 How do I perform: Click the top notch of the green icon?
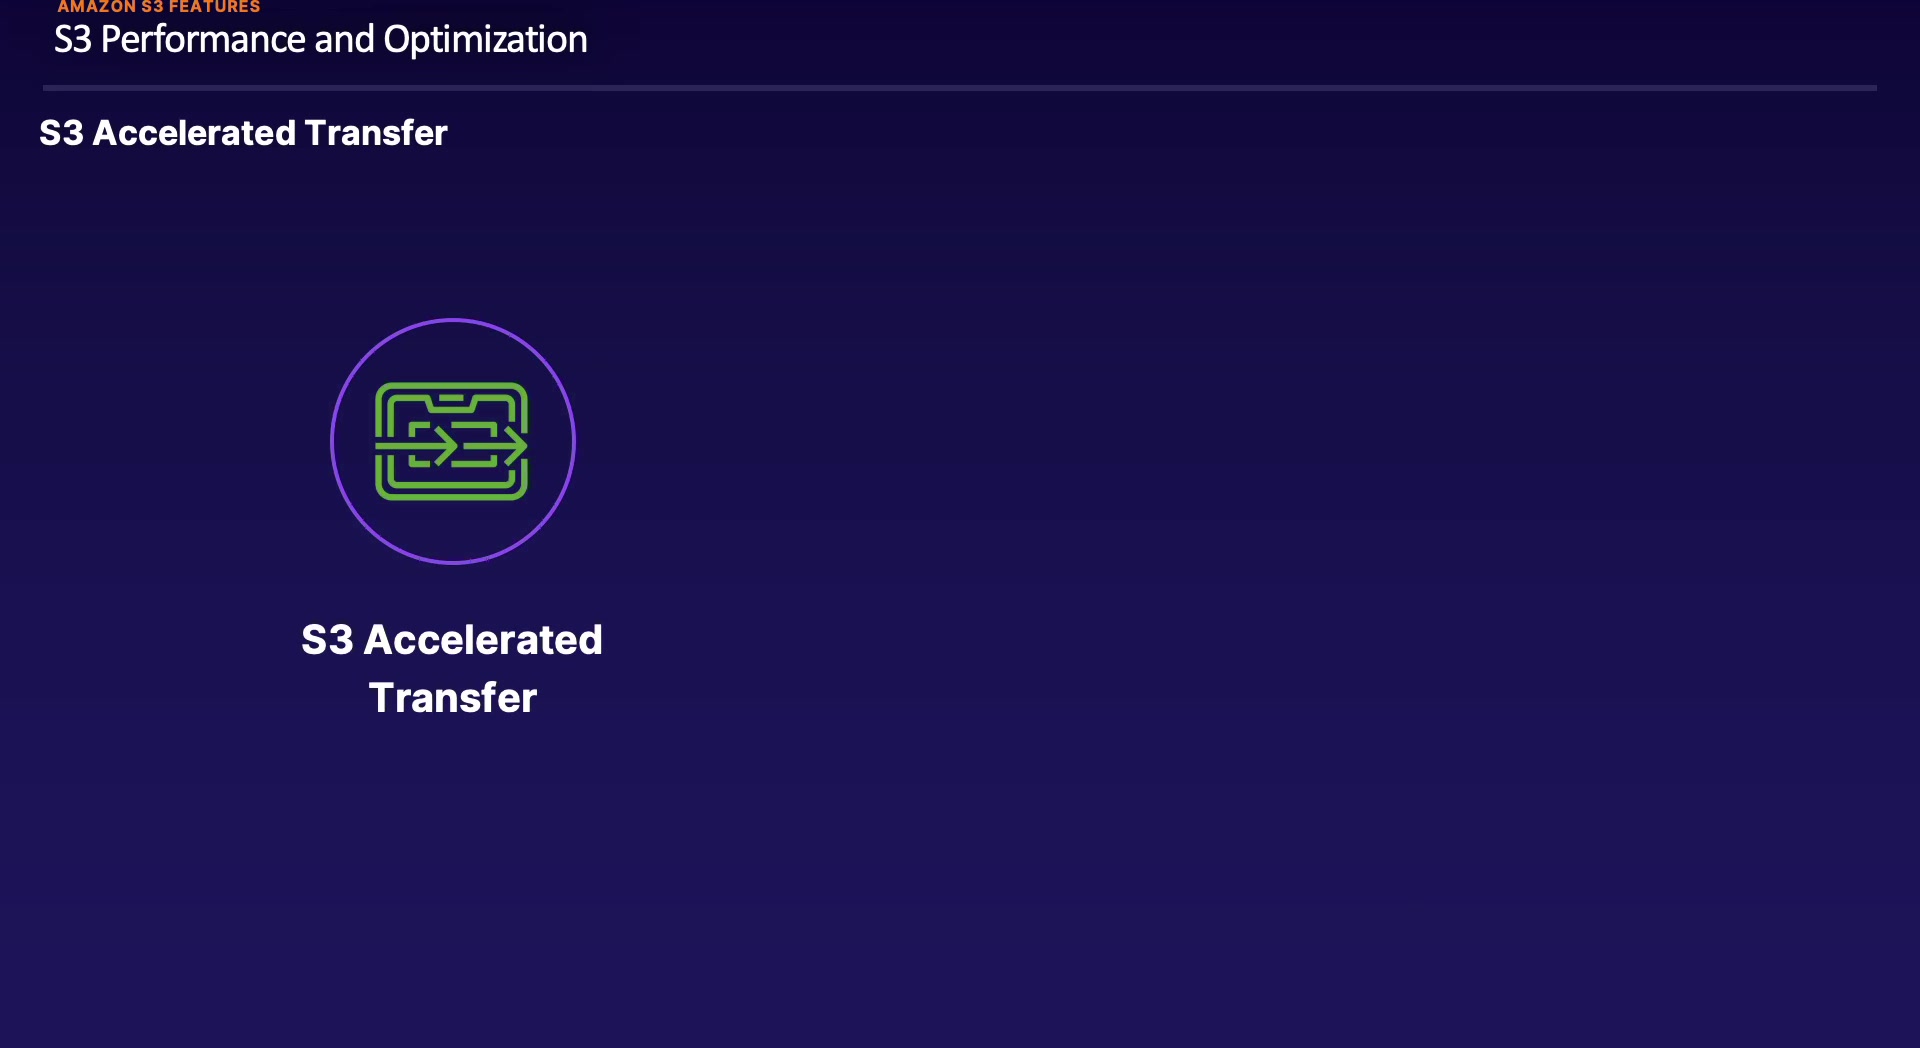[451, 398]
